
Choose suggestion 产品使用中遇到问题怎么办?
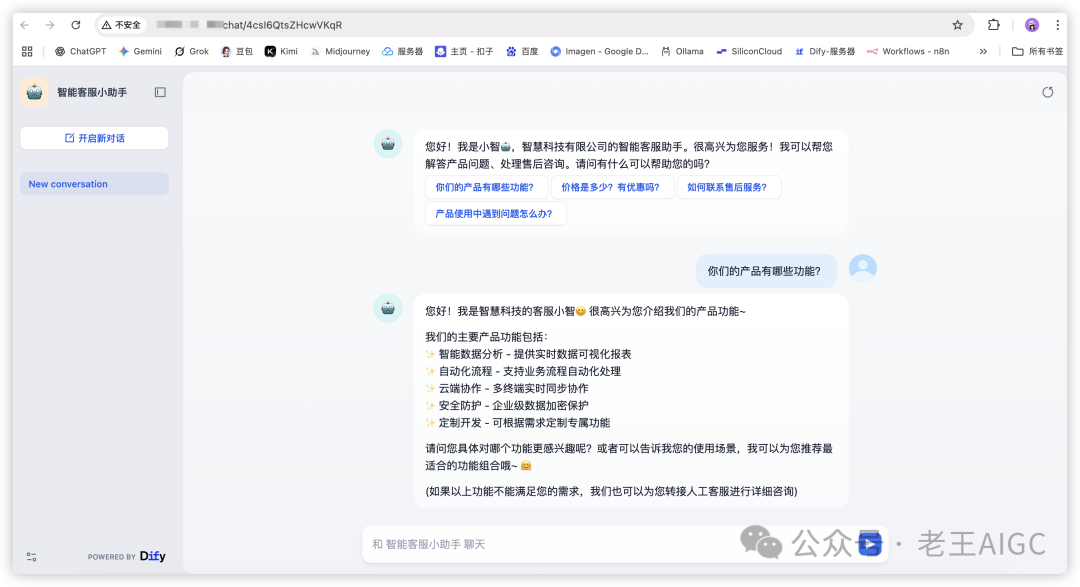[494, 214]
